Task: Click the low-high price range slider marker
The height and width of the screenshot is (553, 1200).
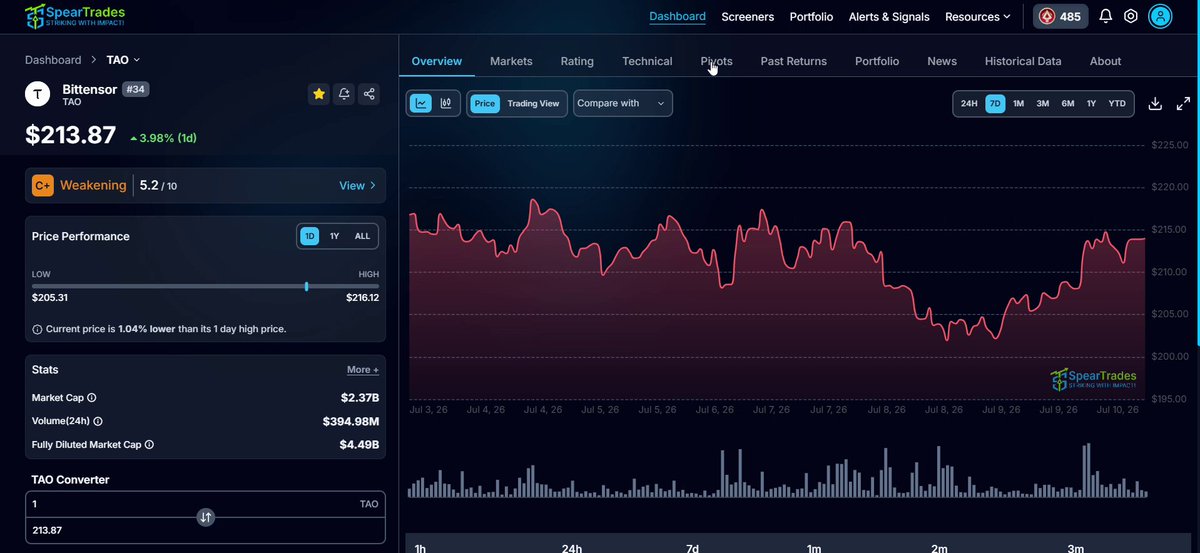Action: click(x=306, y=286)
